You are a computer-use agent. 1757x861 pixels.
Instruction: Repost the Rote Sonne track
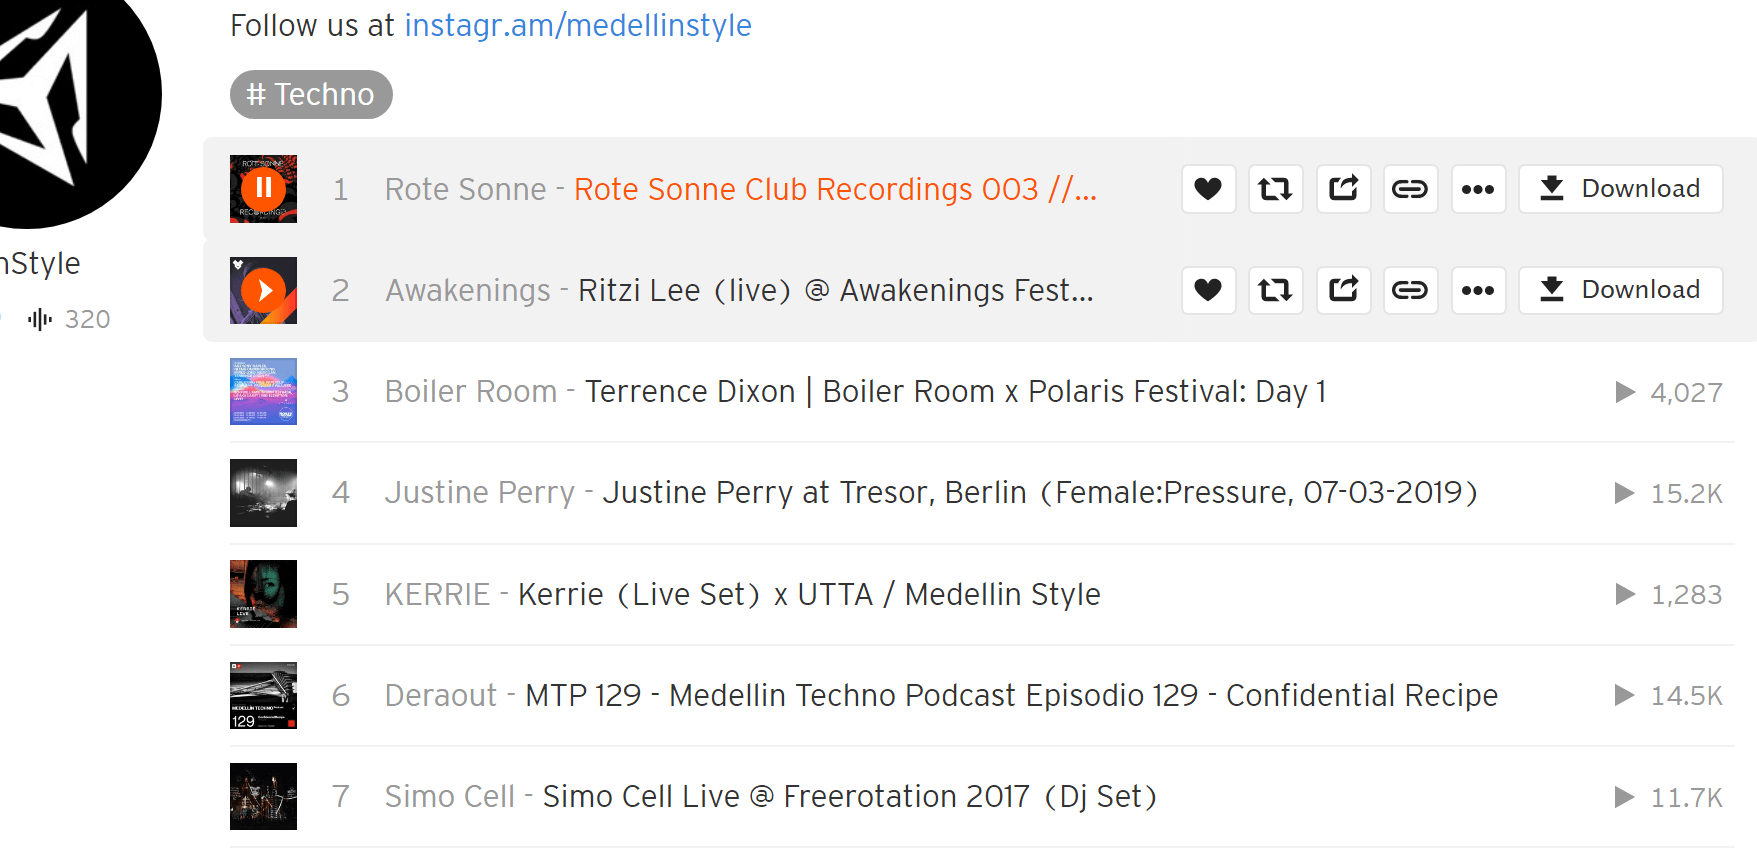click(1275, 188)
